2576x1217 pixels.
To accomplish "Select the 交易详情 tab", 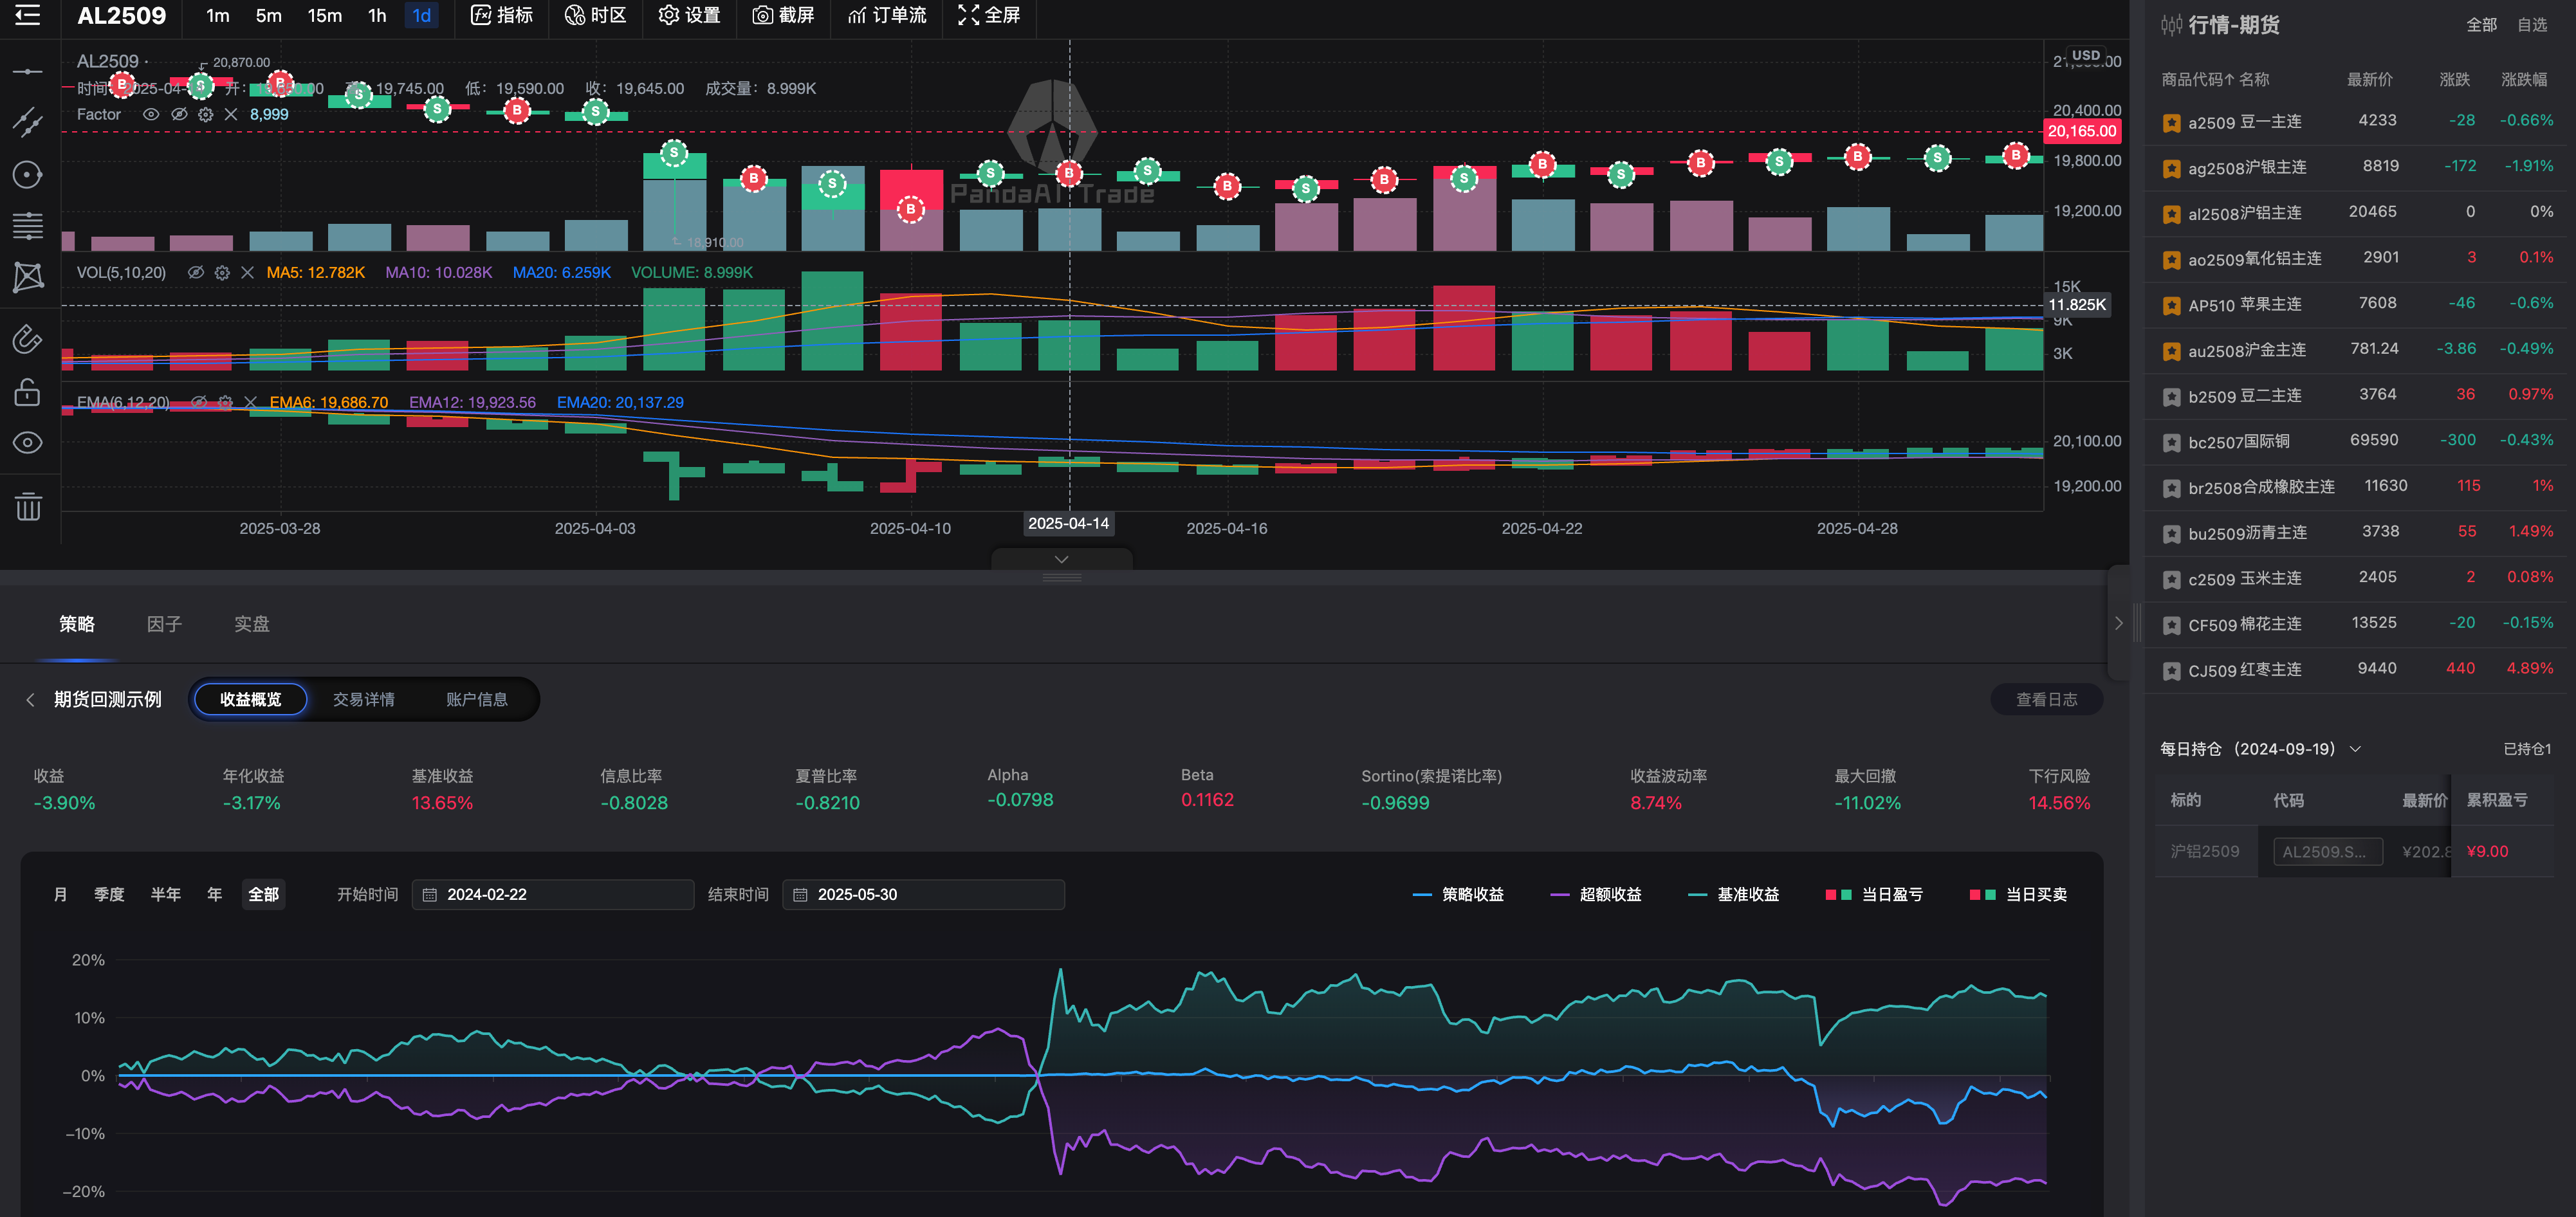I will [x=363, y=699].
